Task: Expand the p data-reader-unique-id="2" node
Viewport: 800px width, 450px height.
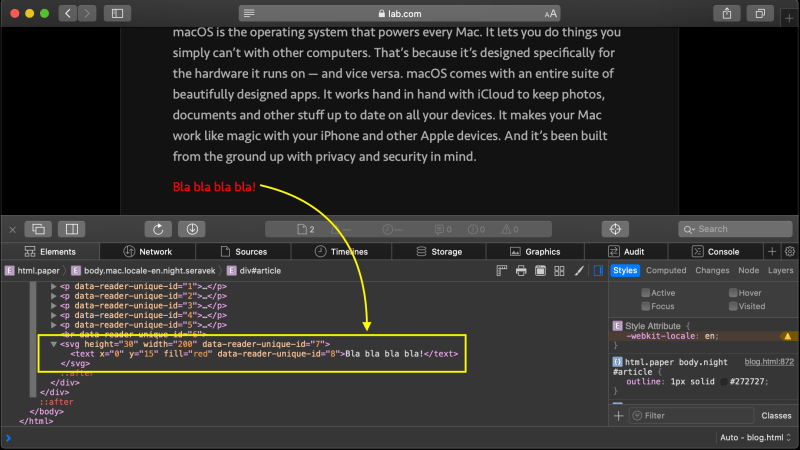Action: point(54,296)
